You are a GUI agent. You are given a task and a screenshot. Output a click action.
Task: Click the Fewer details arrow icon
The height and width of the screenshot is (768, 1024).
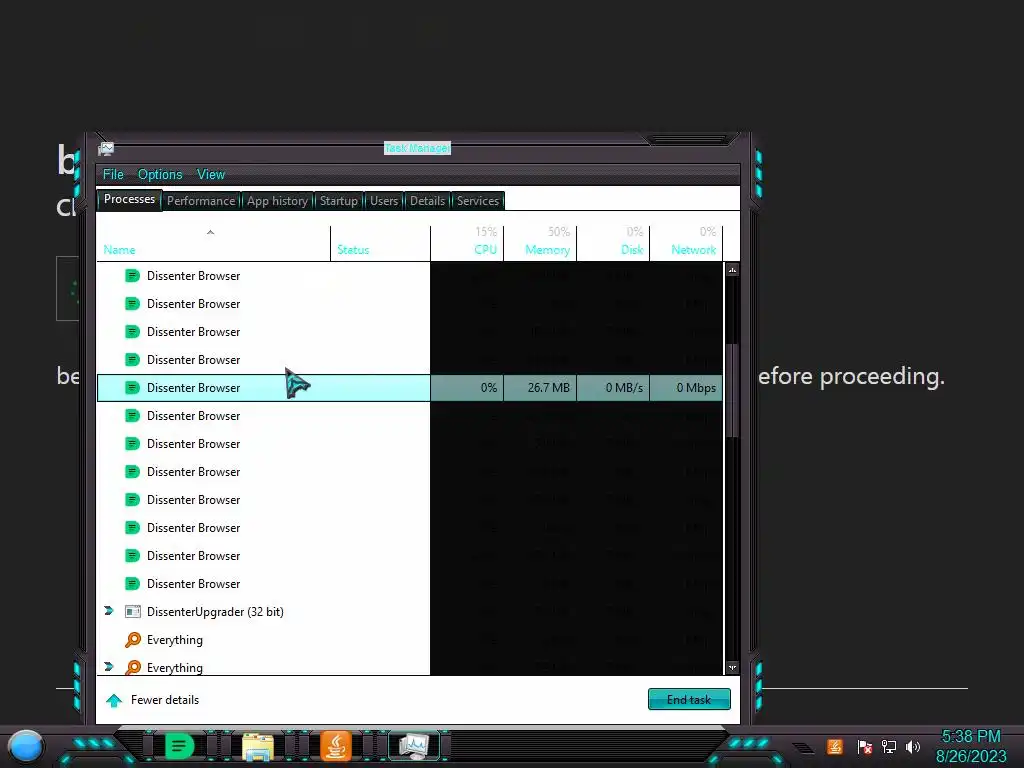114,701
